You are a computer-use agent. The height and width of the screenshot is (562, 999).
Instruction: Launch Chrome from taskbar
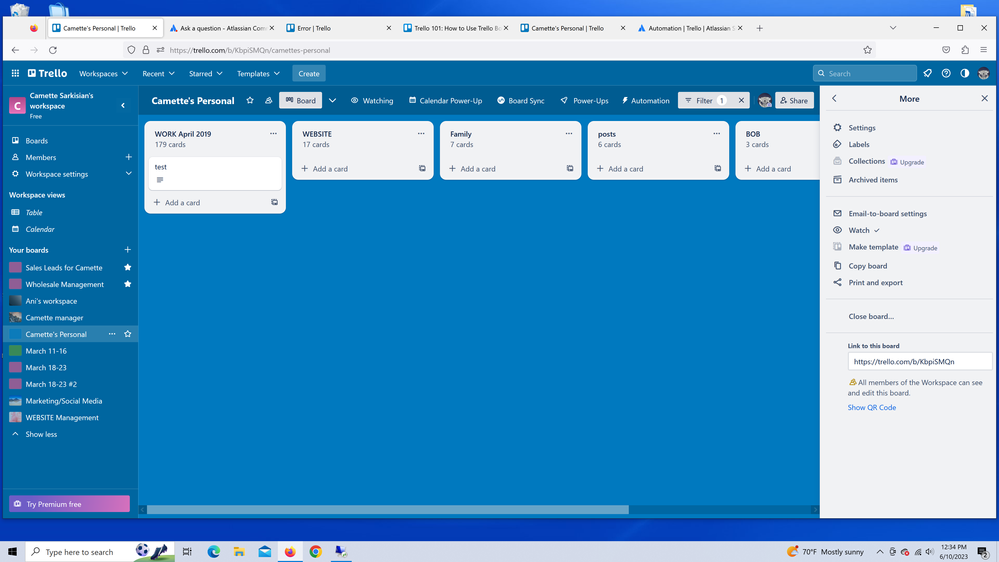pos(315,552)
